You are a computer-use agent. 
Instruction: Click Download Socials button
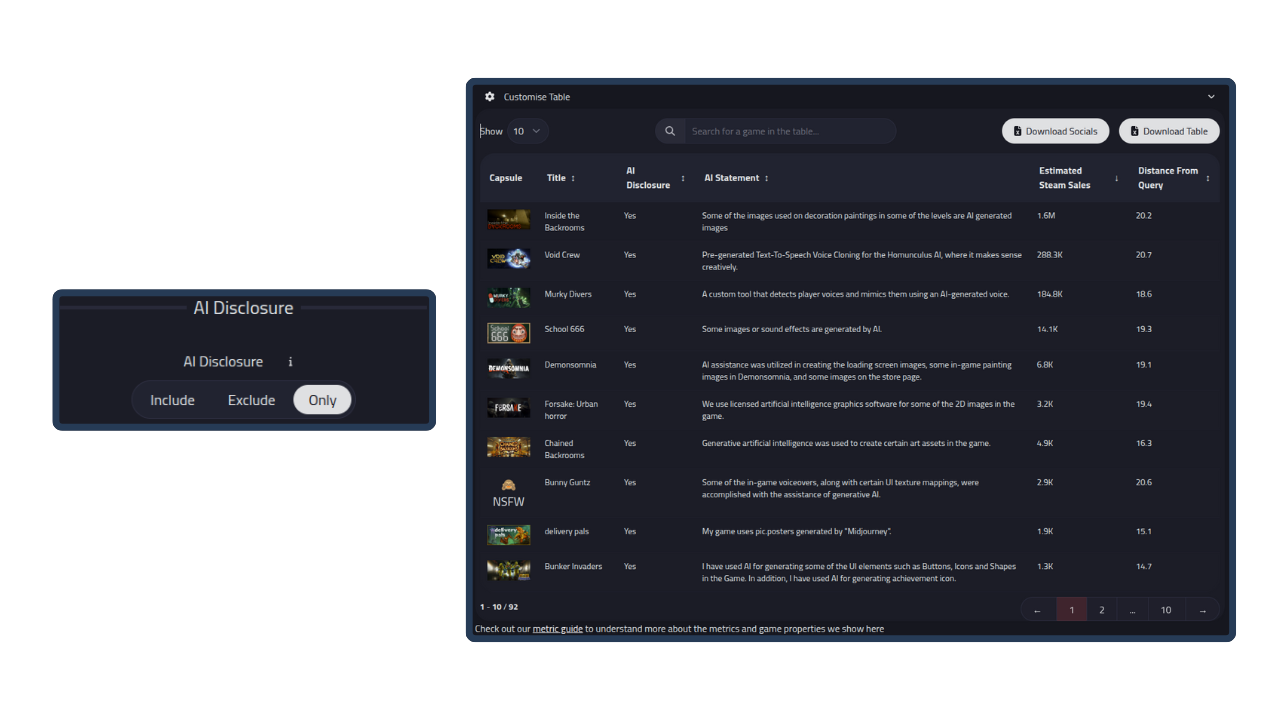click(1055, 131)
